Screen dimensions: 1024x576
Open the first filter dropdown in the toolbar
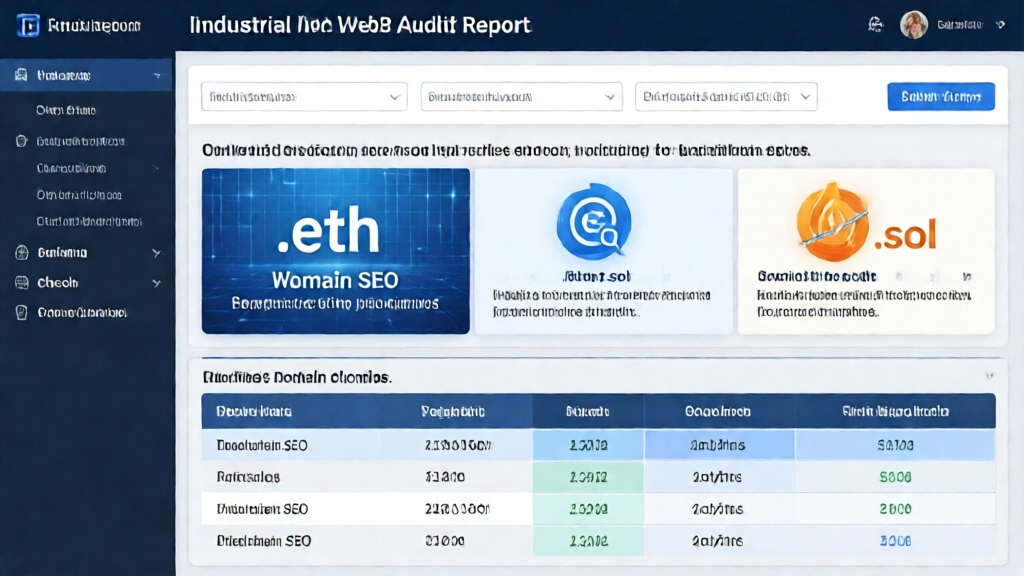[304, 97]
